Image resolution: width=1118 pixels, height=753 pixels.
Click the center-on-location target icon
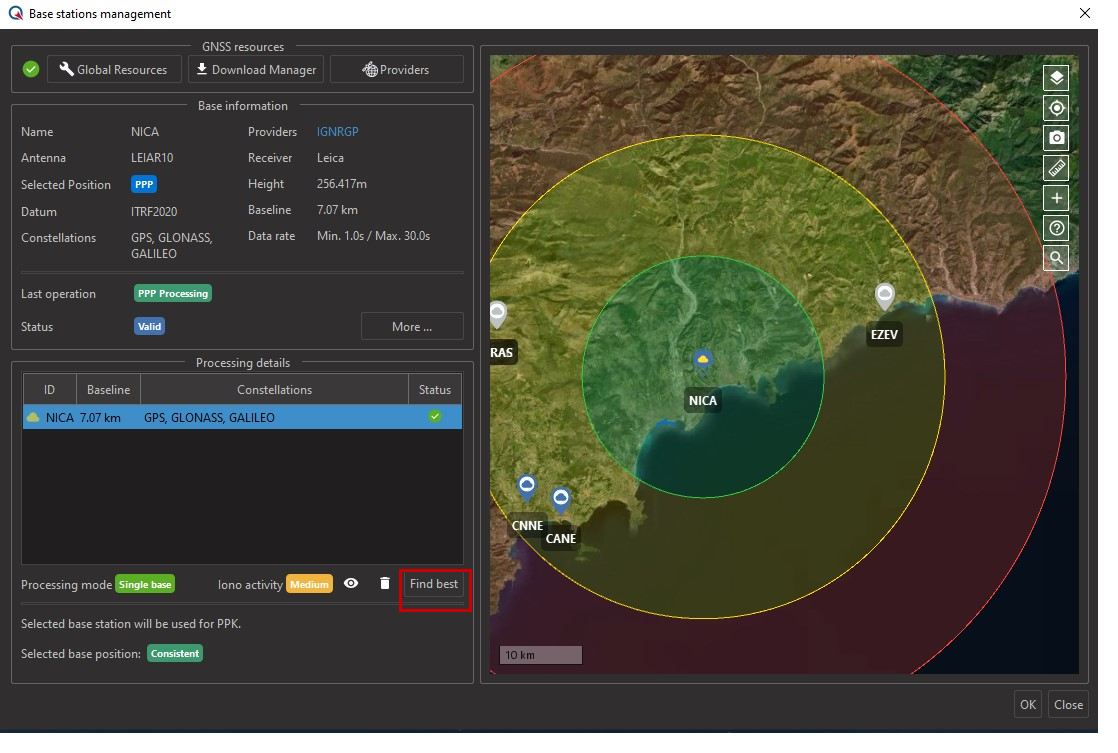tap(1056, 108)
